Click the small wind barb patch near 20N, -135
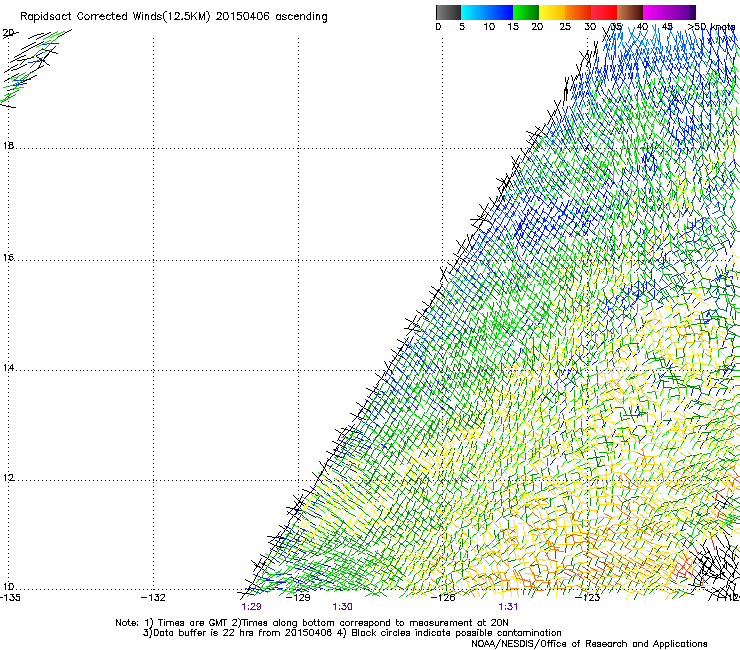 pyautogui.click(x=34, y=68)
